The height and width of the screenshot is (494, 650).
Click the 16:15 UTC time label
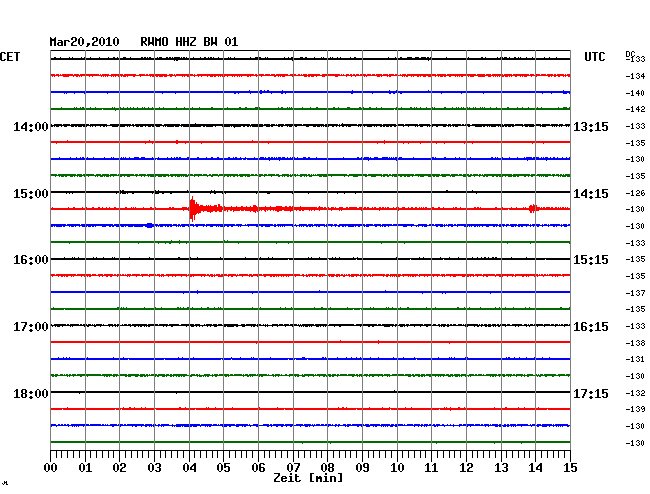click(x=591, y=327)
